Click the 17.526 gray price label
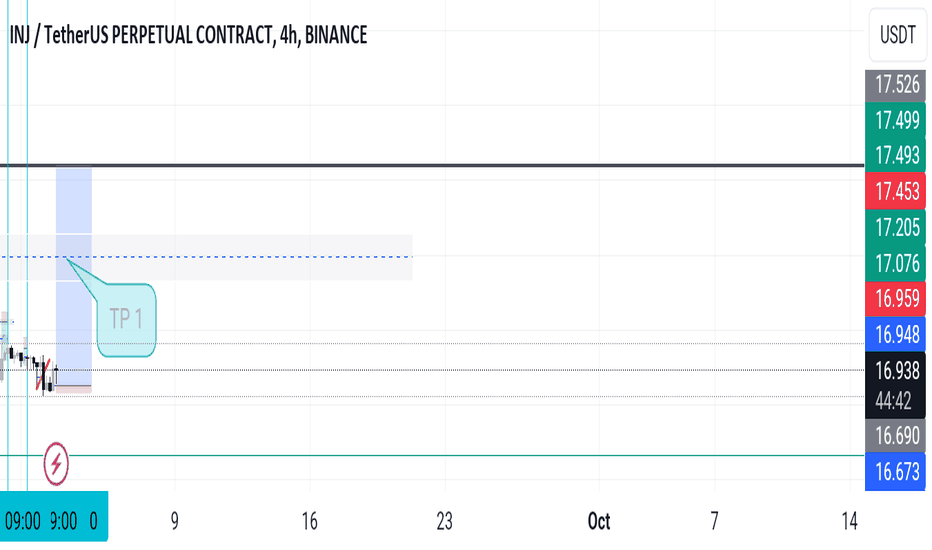Viewport: 932px width, 550px height. [895, 85]
